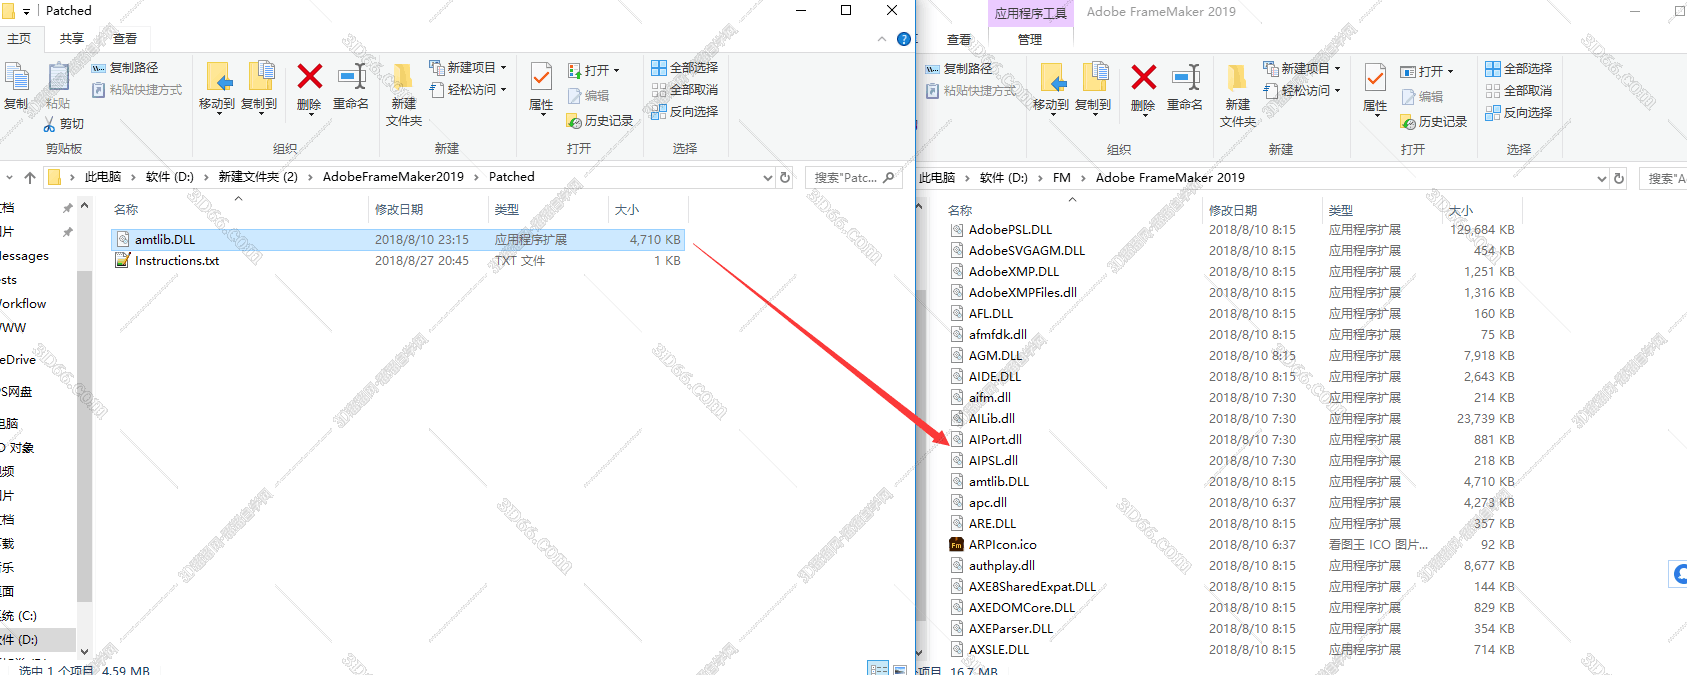Click Cut (剪切) in Patched window
1687x675 pixels.
pos(63,124)
